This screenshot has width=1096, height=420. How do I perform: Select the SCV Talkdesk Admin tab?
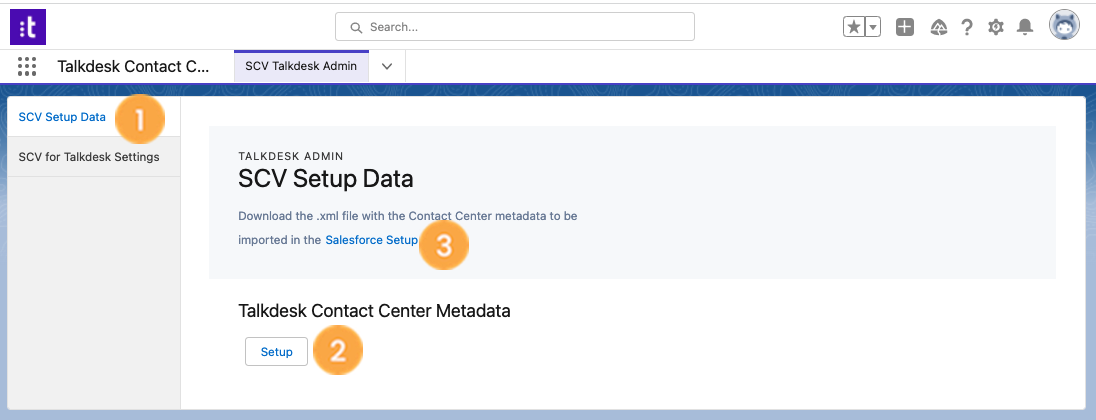point(301,66)
